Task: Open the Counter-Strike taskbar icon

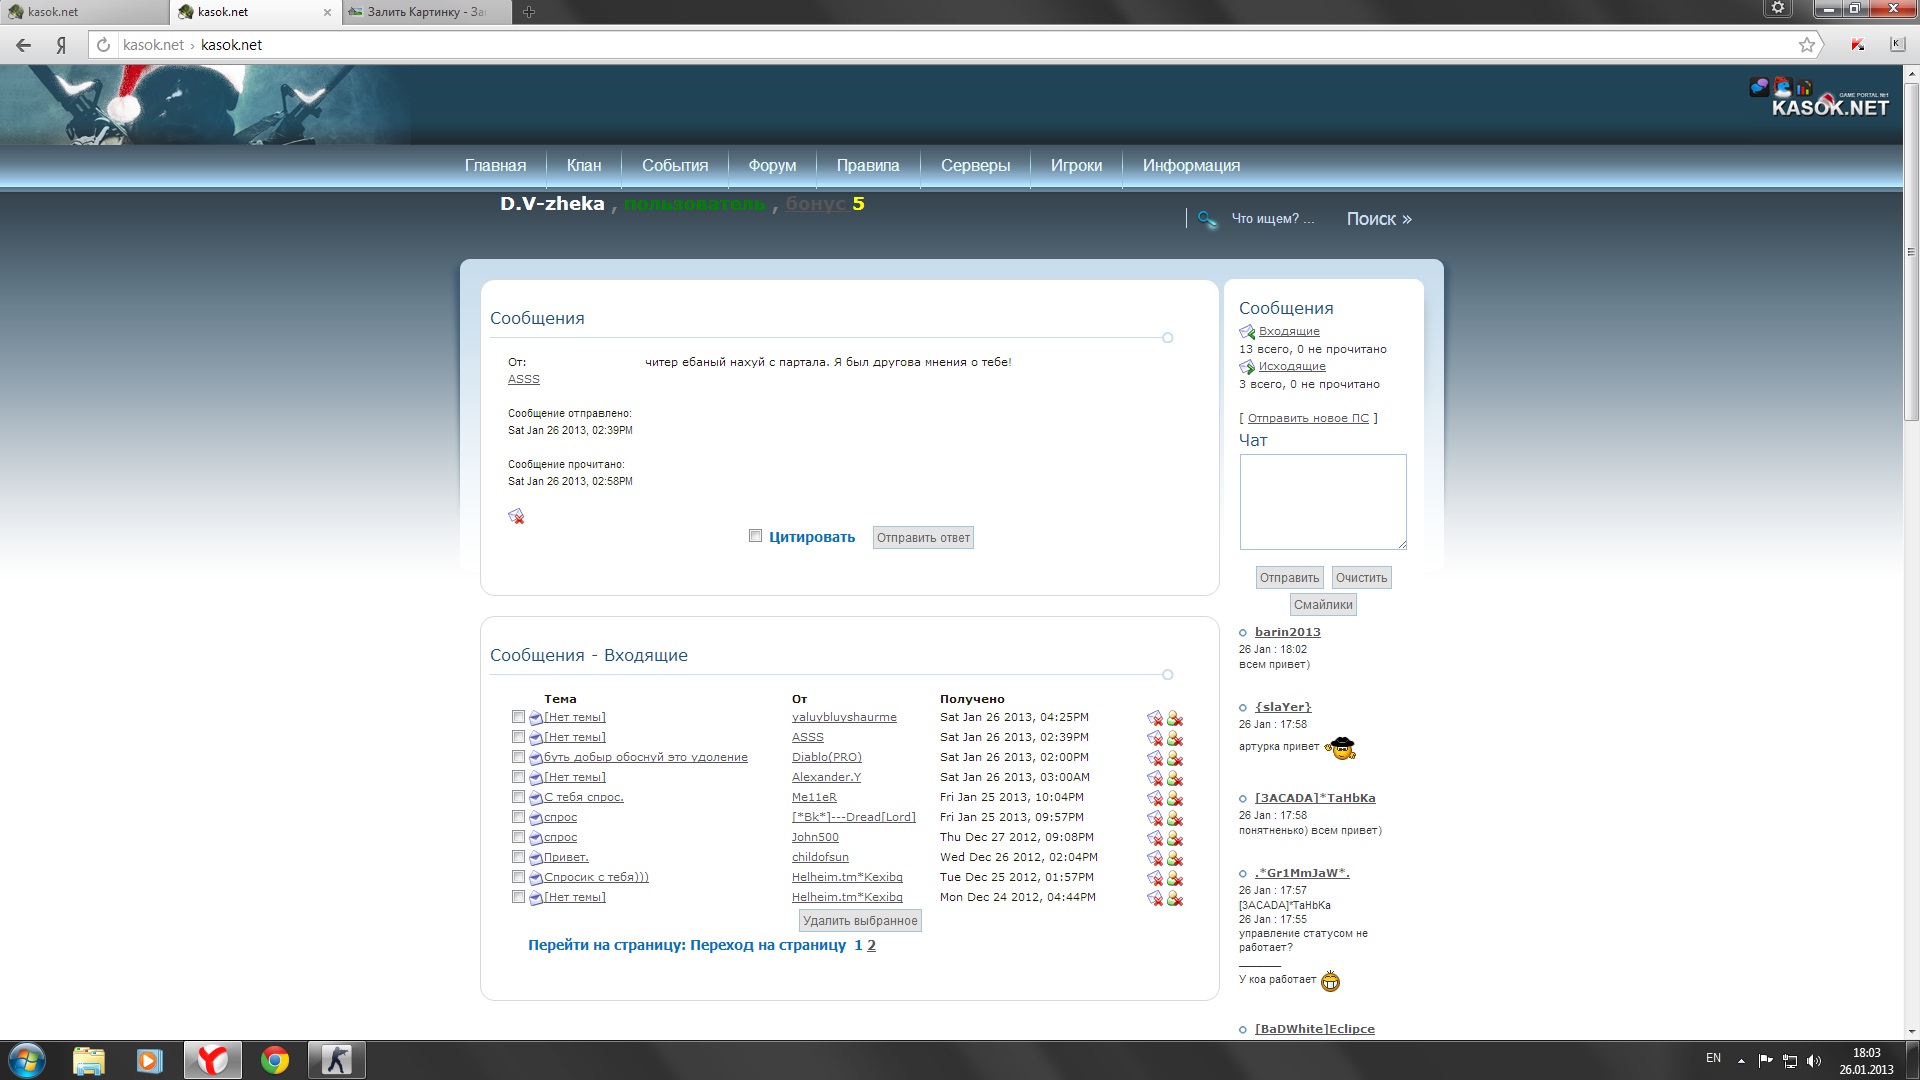Action: coord(337,1060)
